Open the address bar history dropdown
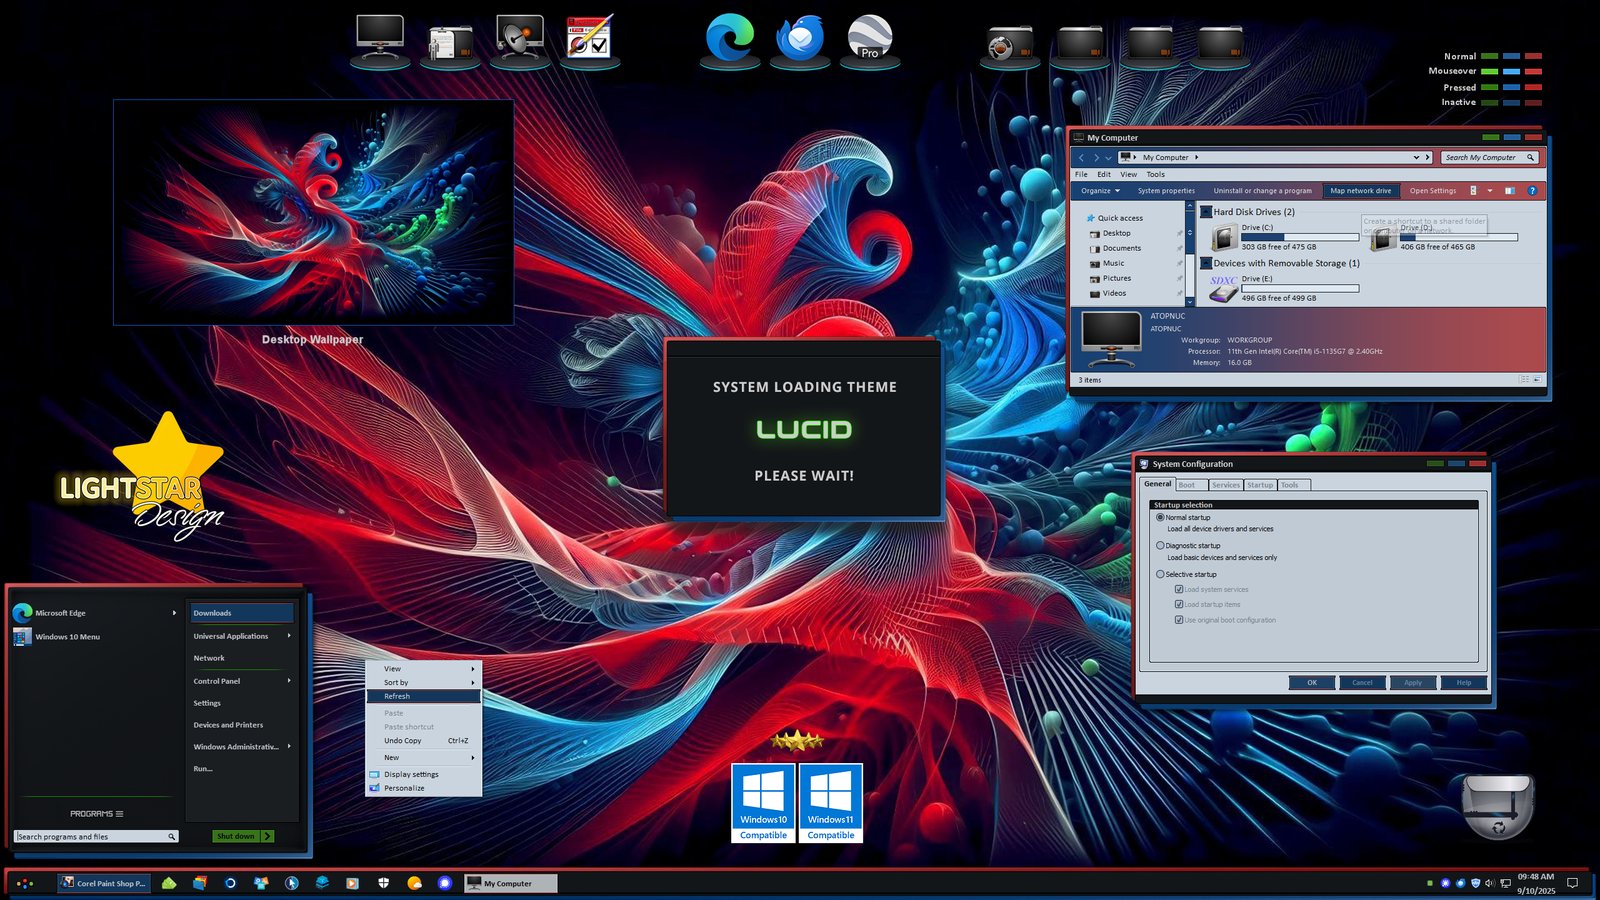Viewport: 1600px width, 900px height. 1416,157
